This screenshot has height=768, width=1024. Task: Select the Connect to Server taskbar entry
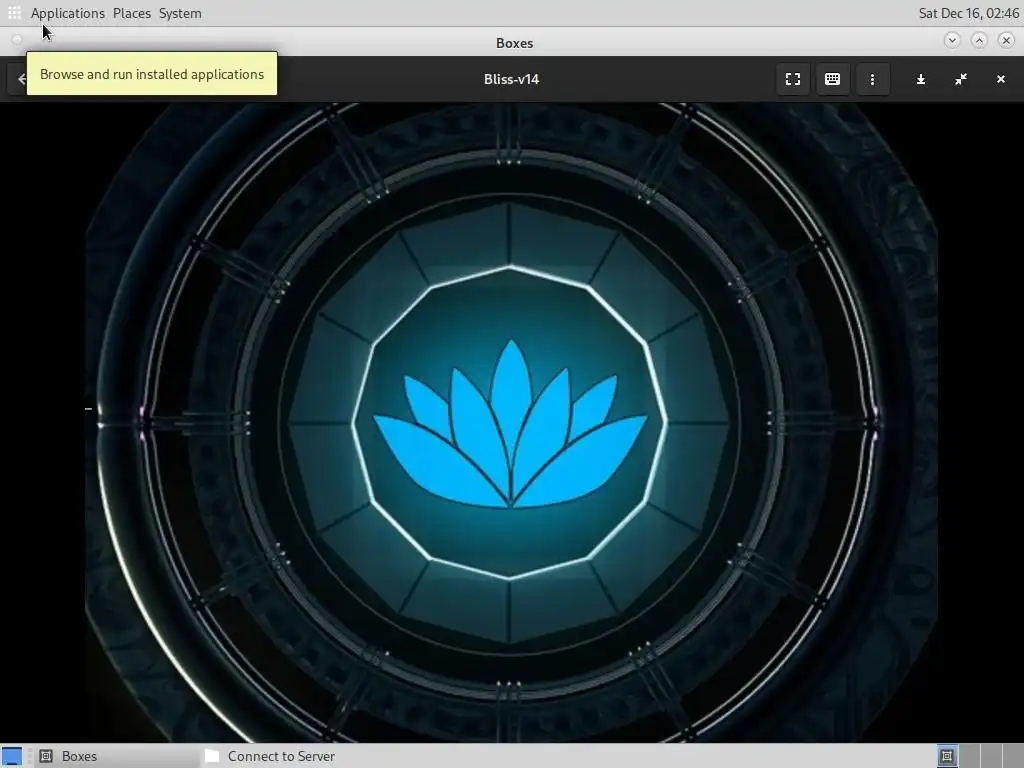(x=281, y=756)
